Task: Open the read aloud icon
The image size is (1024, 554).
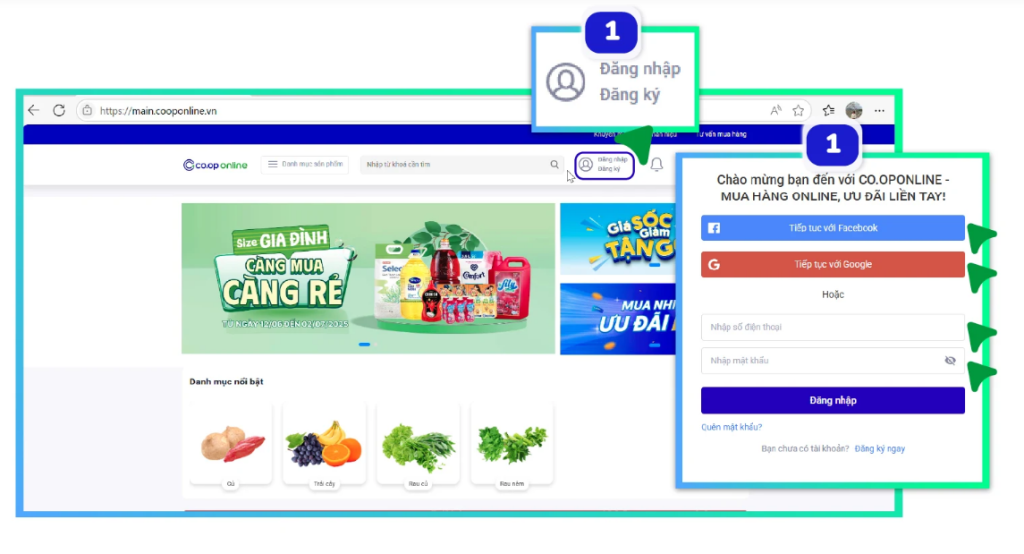Action: 775,110
